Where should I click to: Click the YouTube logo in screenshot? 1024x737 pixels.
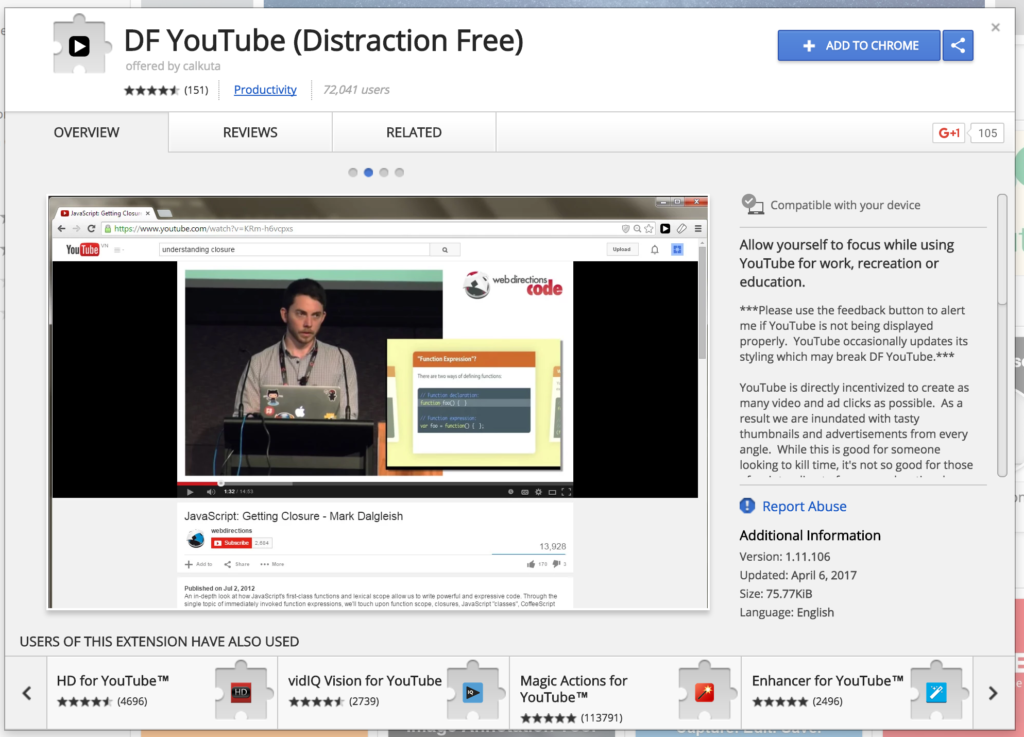point(82,249)
